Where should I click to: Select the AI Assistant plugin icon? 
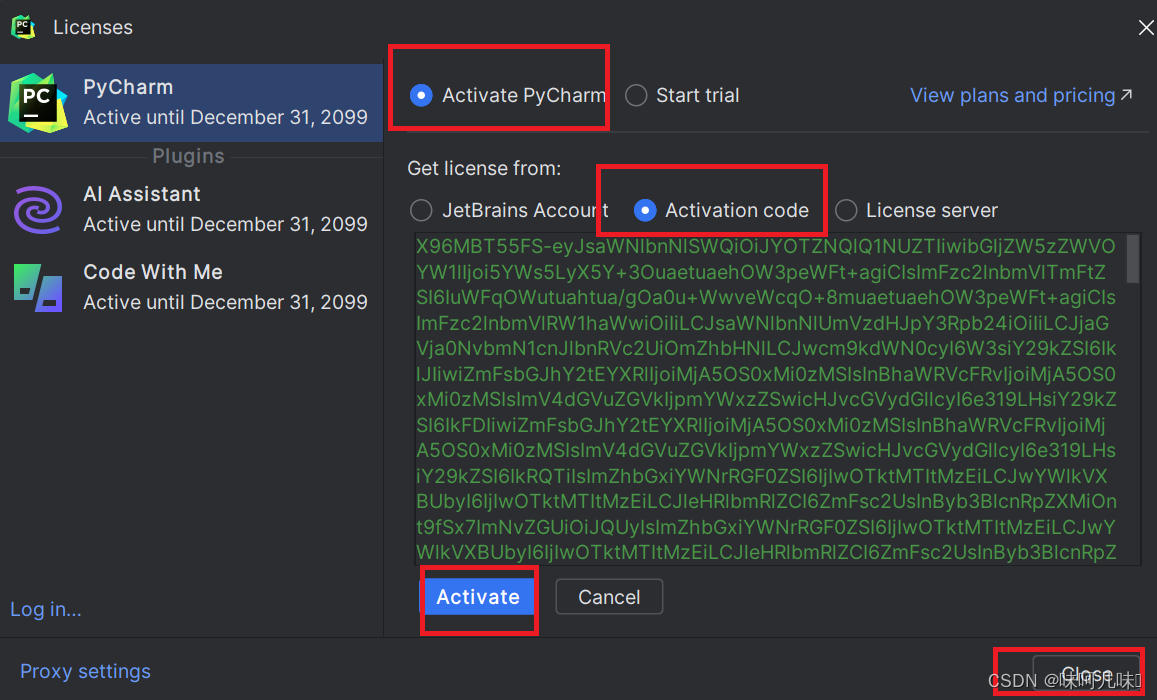pyautogui.click(x=38, y=209)
